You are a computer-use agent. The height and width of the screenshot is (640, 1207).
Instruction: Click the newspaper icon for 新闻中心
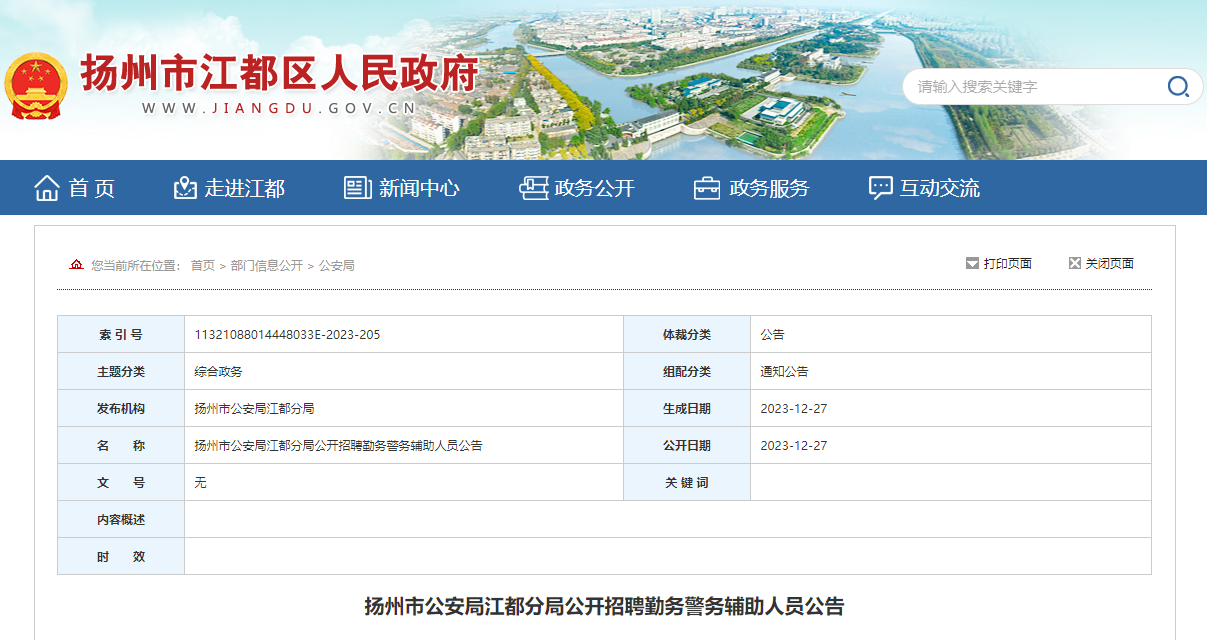point(357,188)
